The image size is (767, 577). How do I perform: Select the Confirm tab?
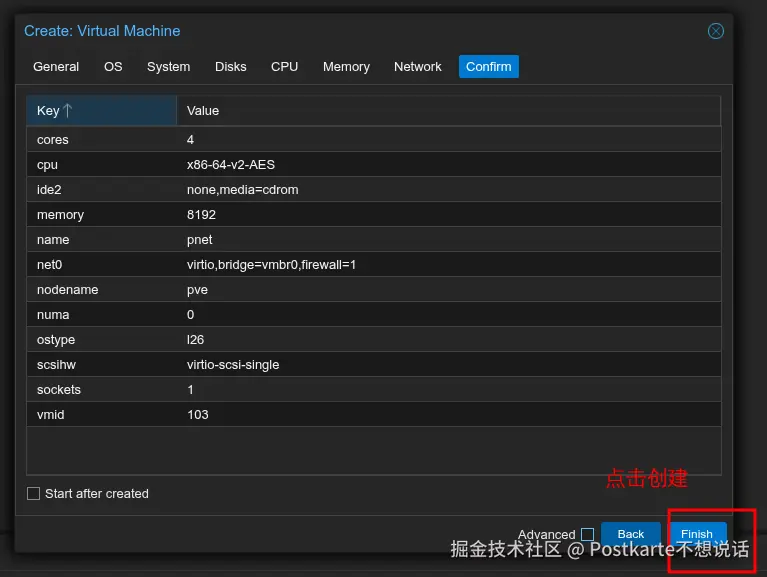click(489, 67)
